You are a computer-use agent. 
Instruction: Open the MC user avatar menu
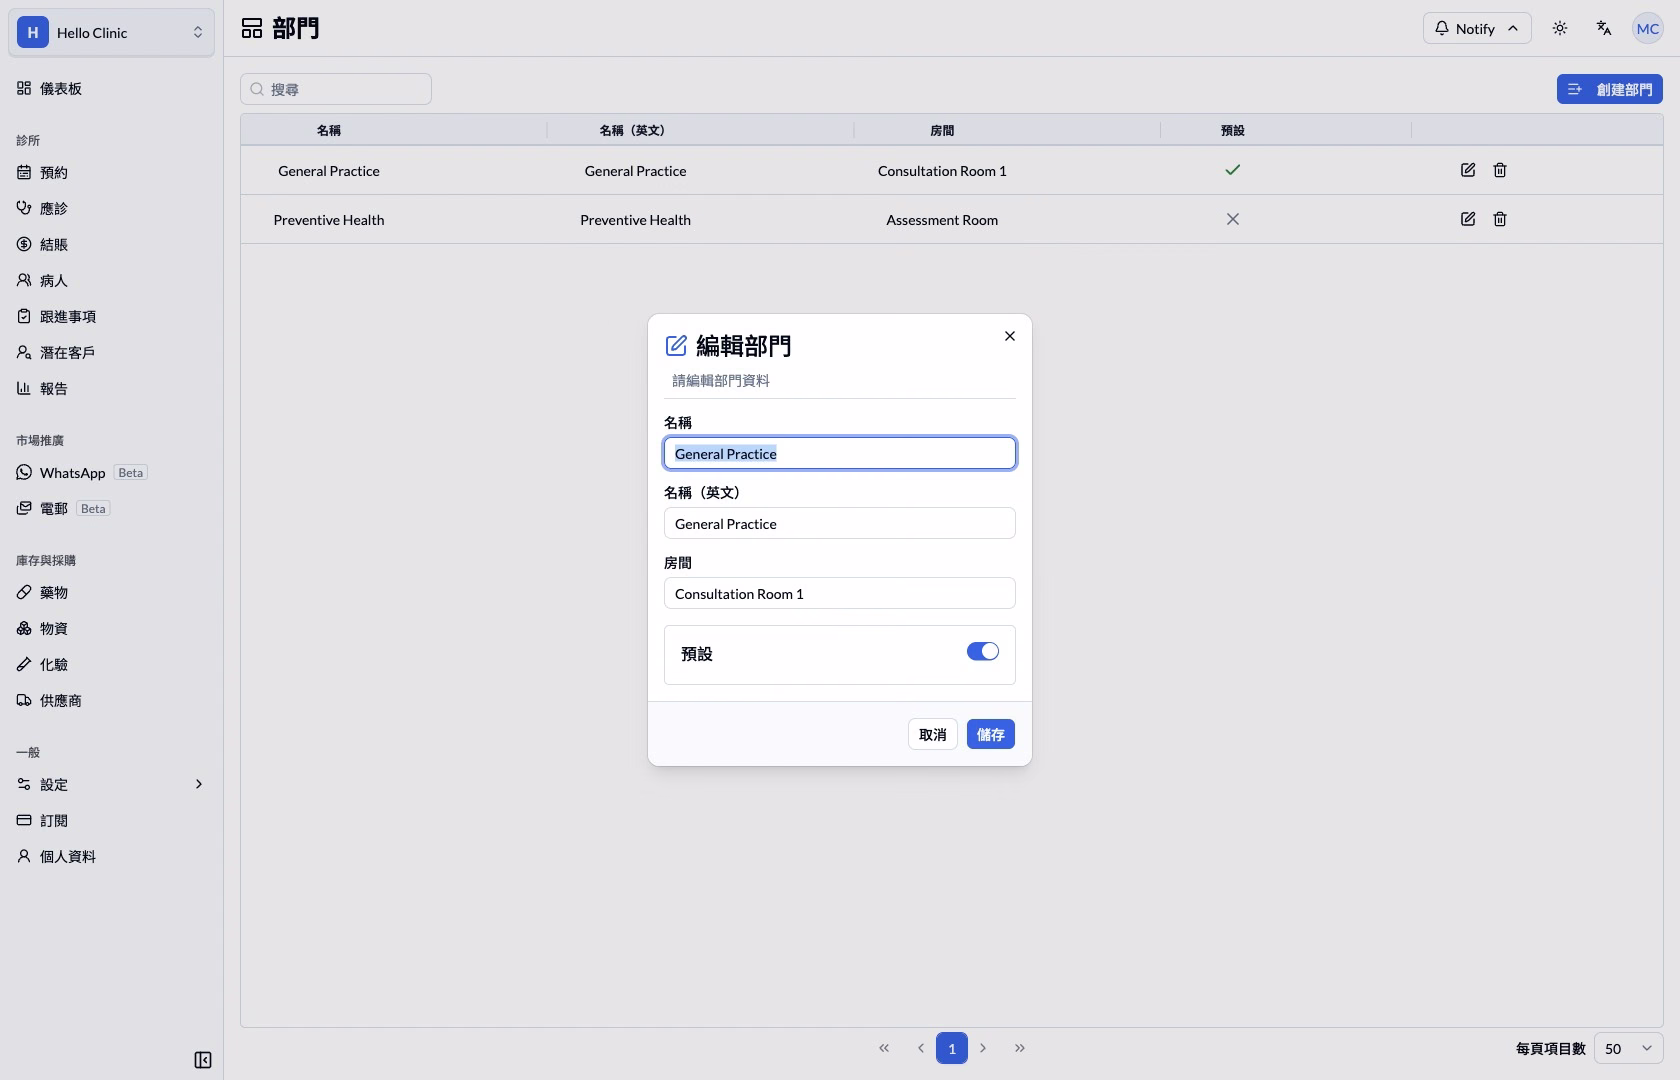coord(1648,28)
